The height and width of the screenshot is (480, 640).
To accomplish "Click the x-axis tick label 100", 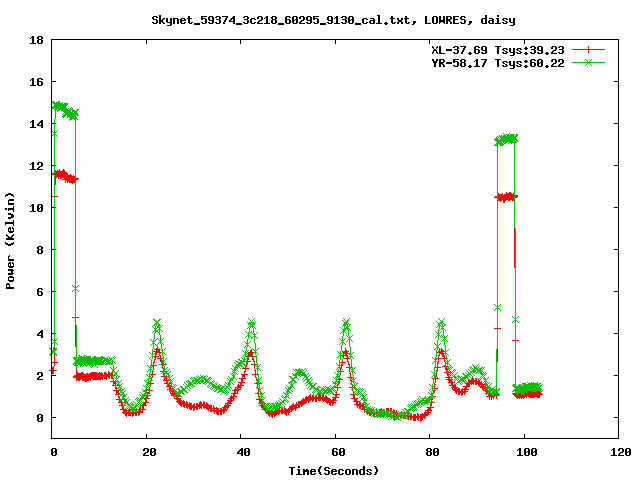I will [x=527, y=452].
